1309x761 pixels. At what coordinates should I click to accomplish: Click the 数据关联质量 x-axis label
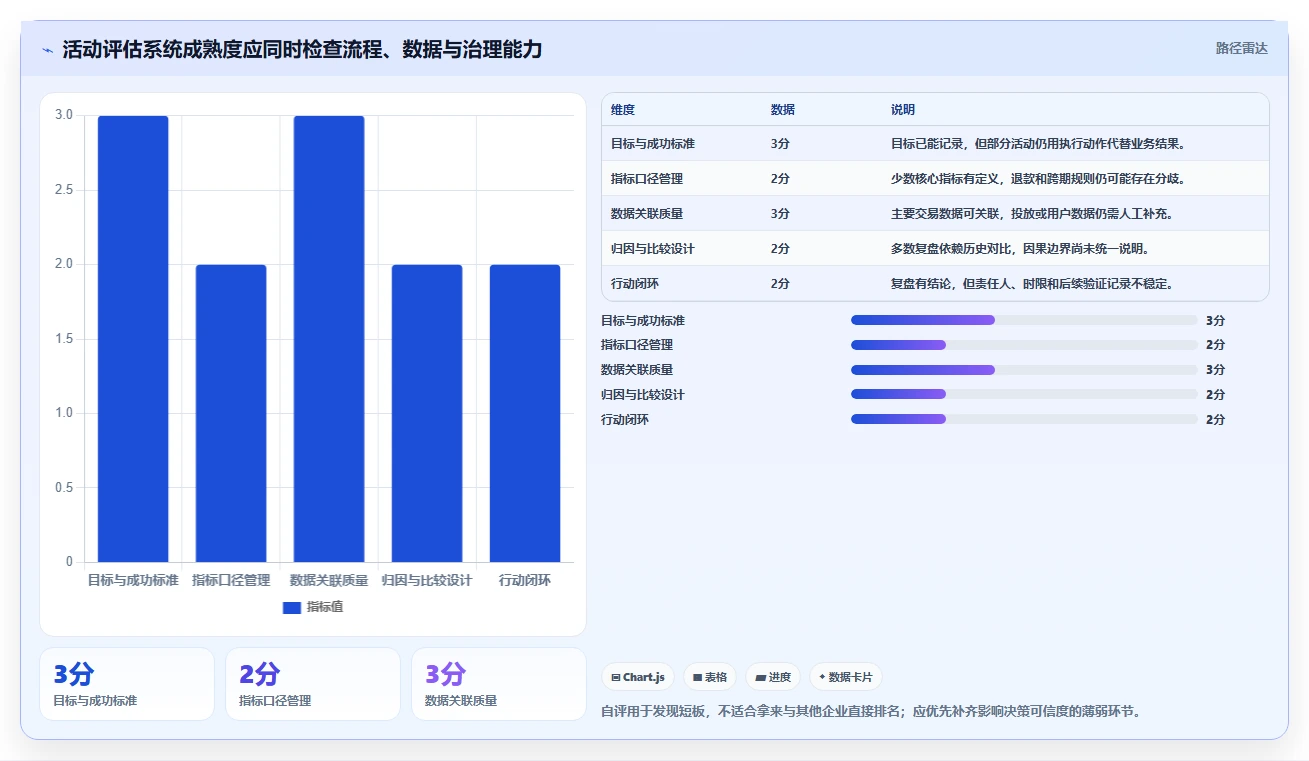pyautogui.click(x=329, y=580)
